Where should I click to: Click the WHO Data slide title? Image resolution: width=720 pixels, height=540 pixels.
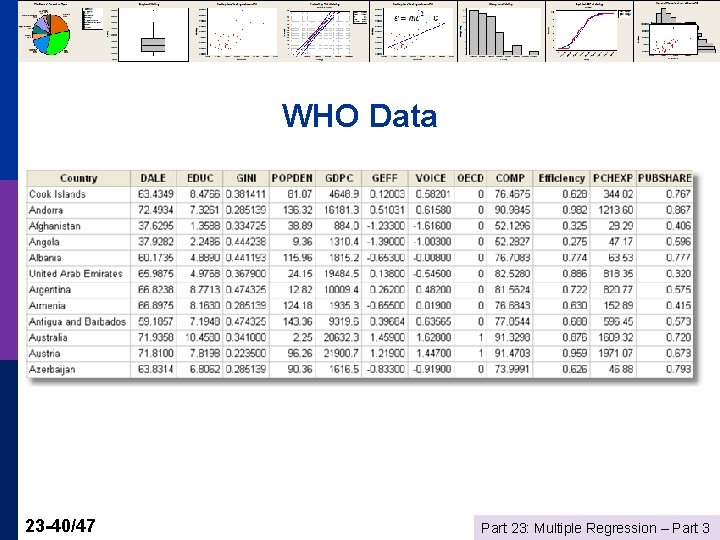pos(360,115)
